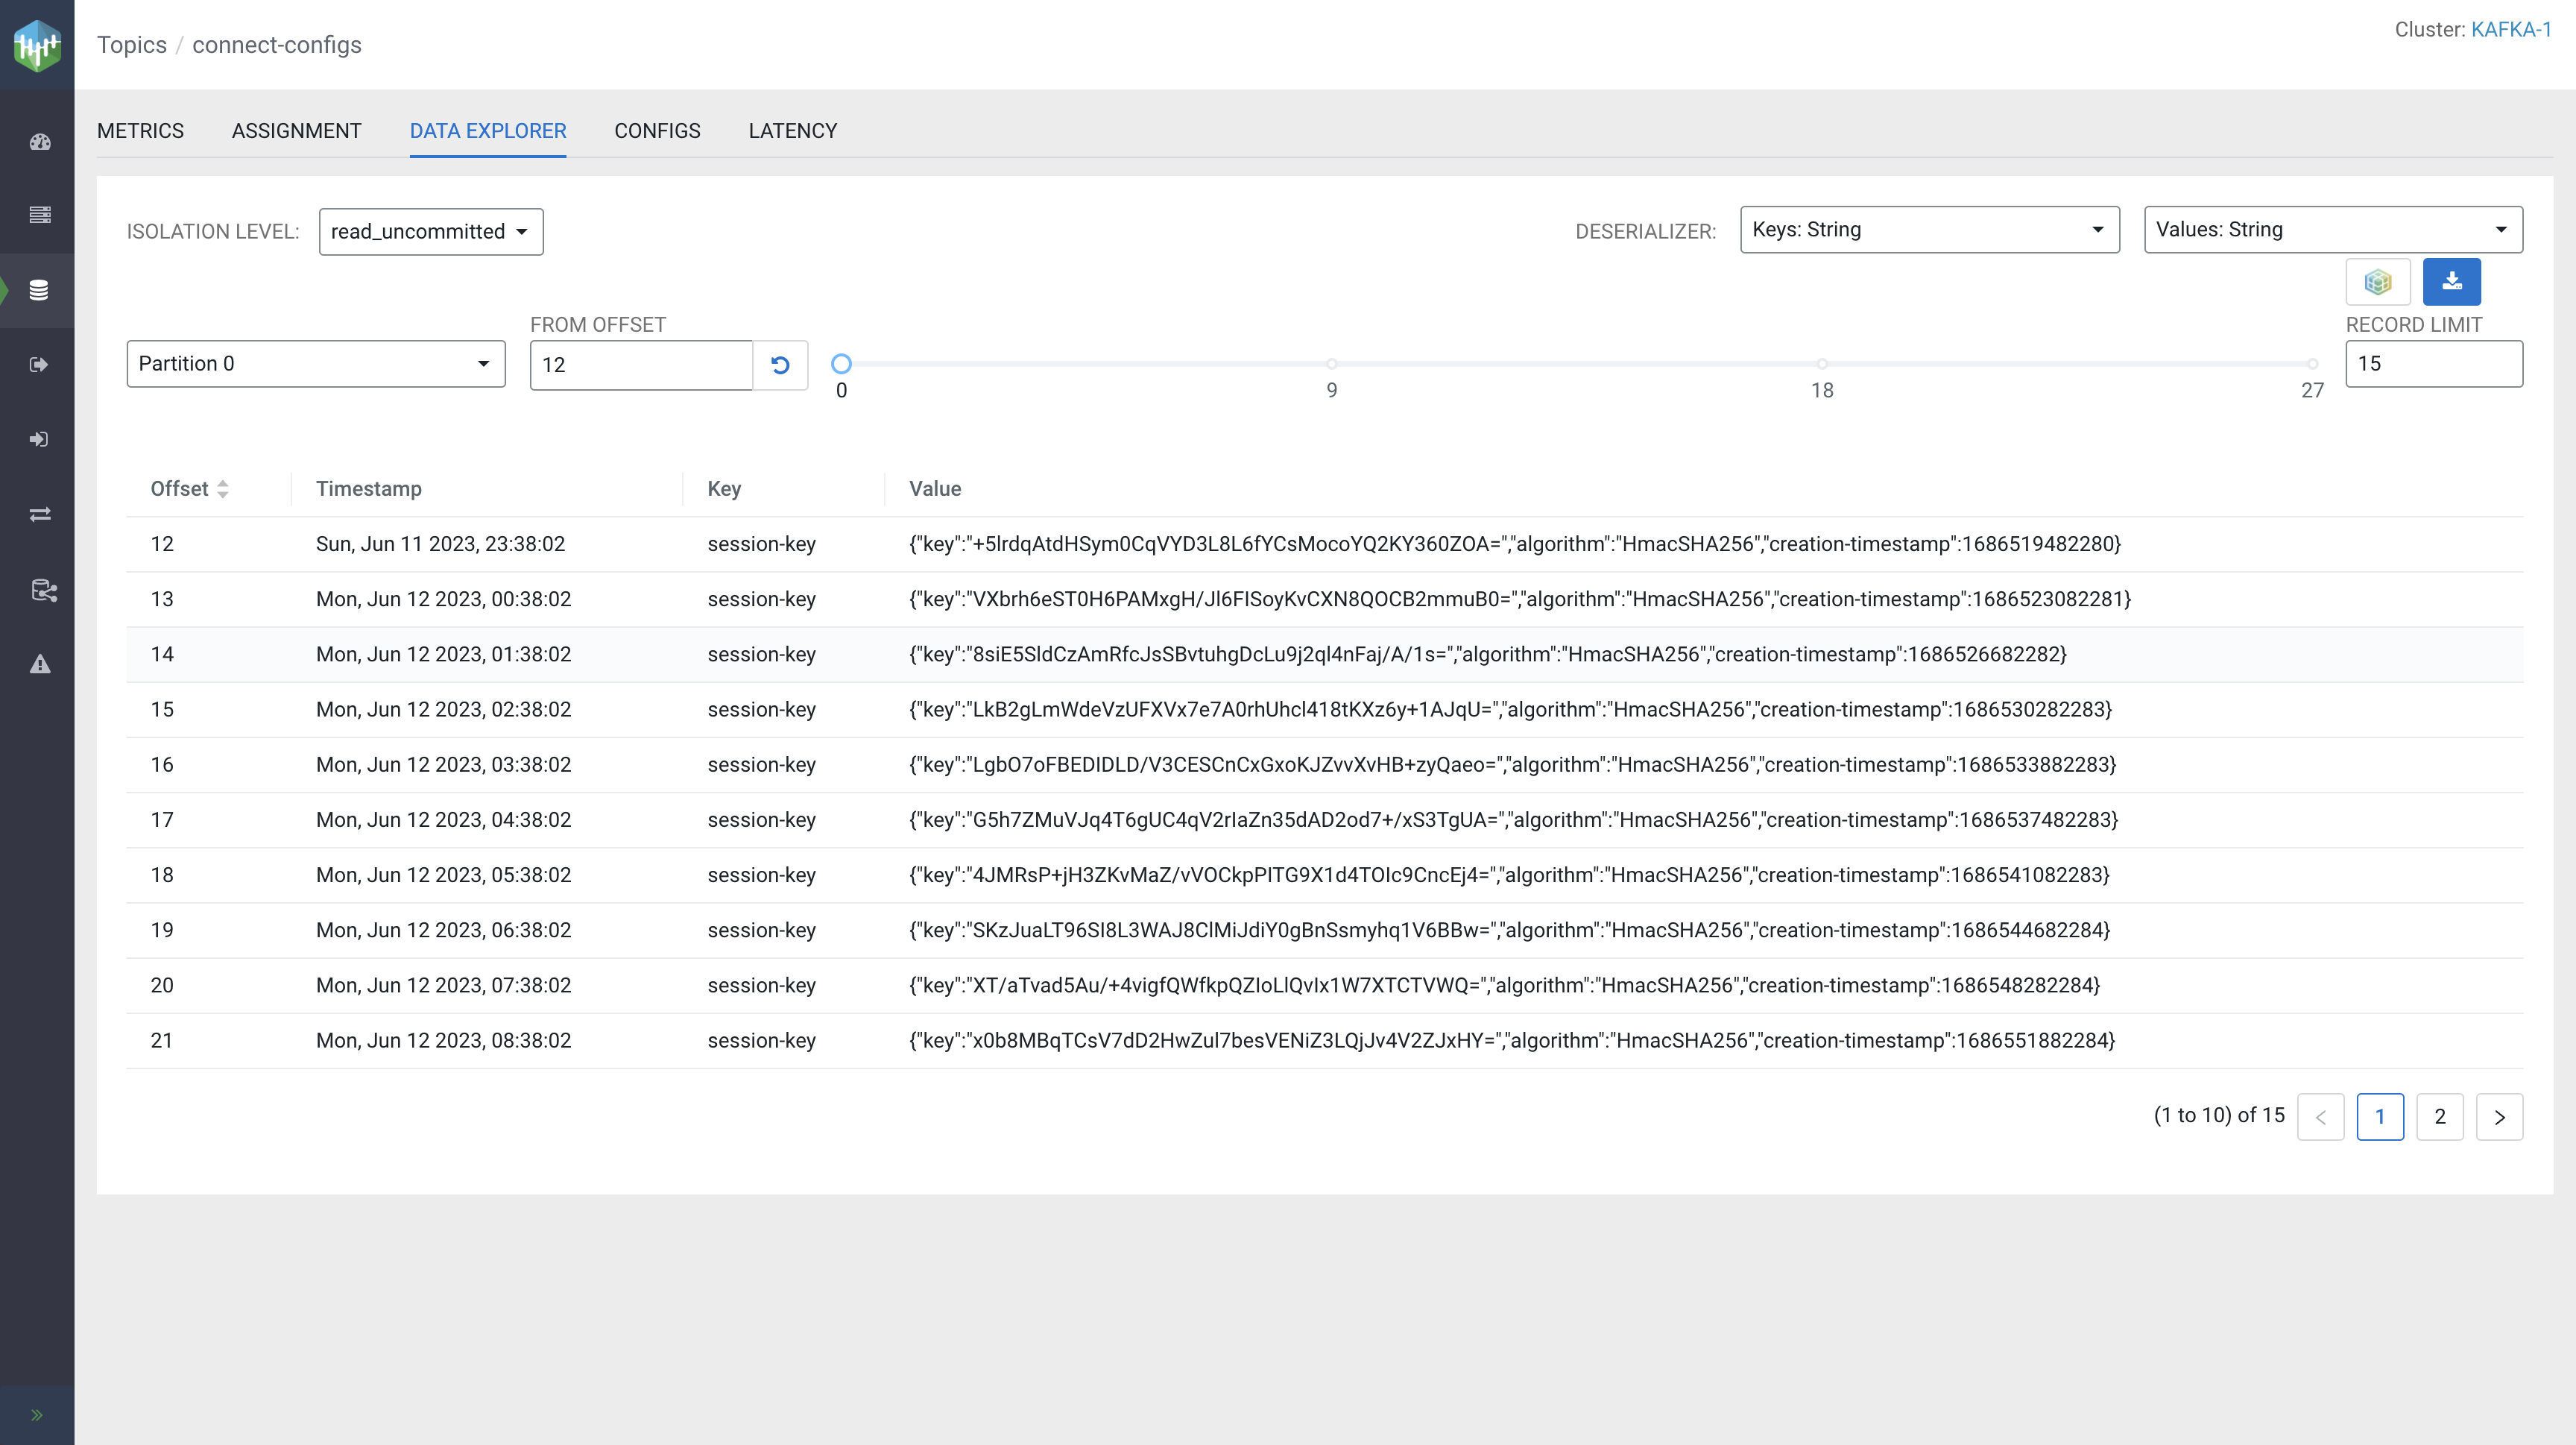Open the brokers list icon in sidebar
This screenshot has height=1445, width=2576.
[40, 215]
